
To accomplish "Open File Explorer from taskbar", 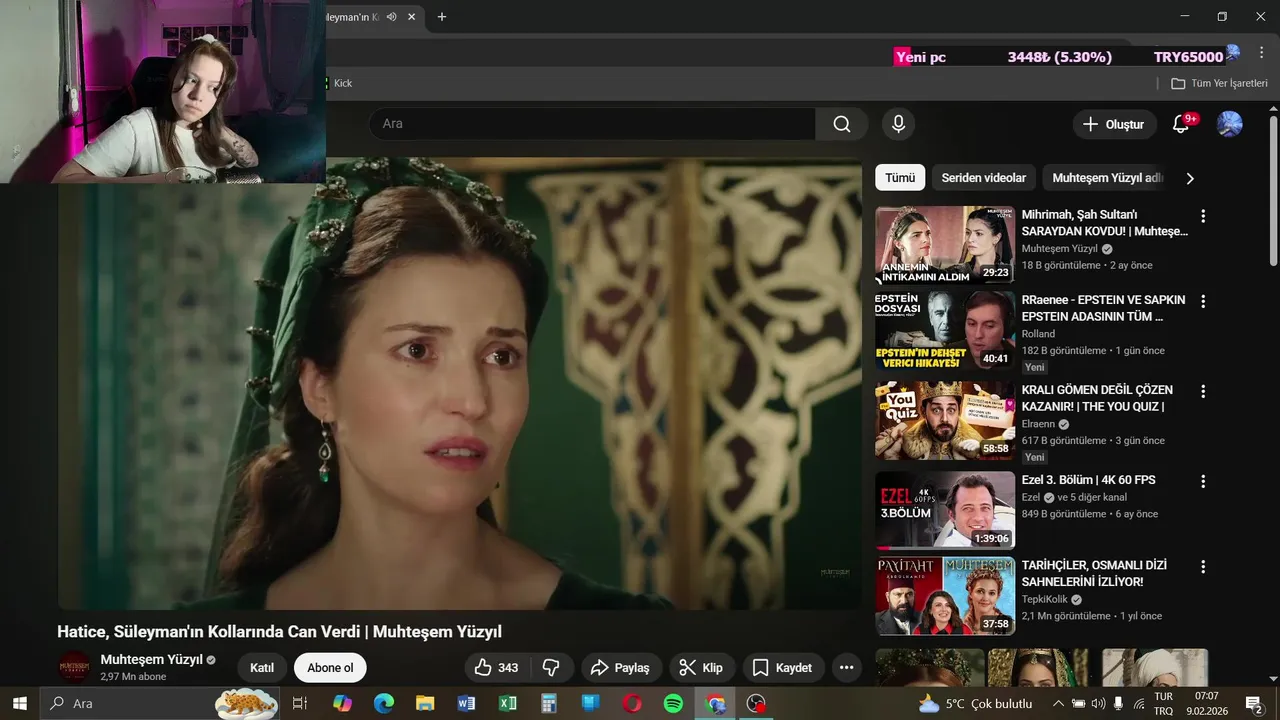I will pos(425,703).
